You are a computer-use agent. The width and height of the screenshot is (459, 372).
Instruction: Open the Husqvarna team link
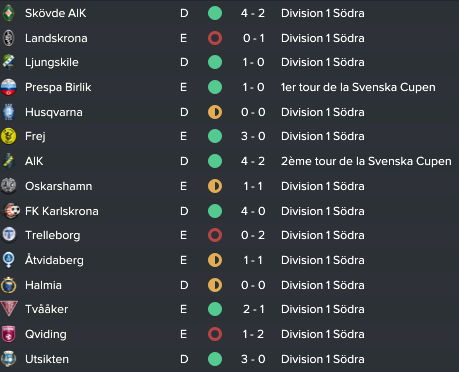point(54,112)
